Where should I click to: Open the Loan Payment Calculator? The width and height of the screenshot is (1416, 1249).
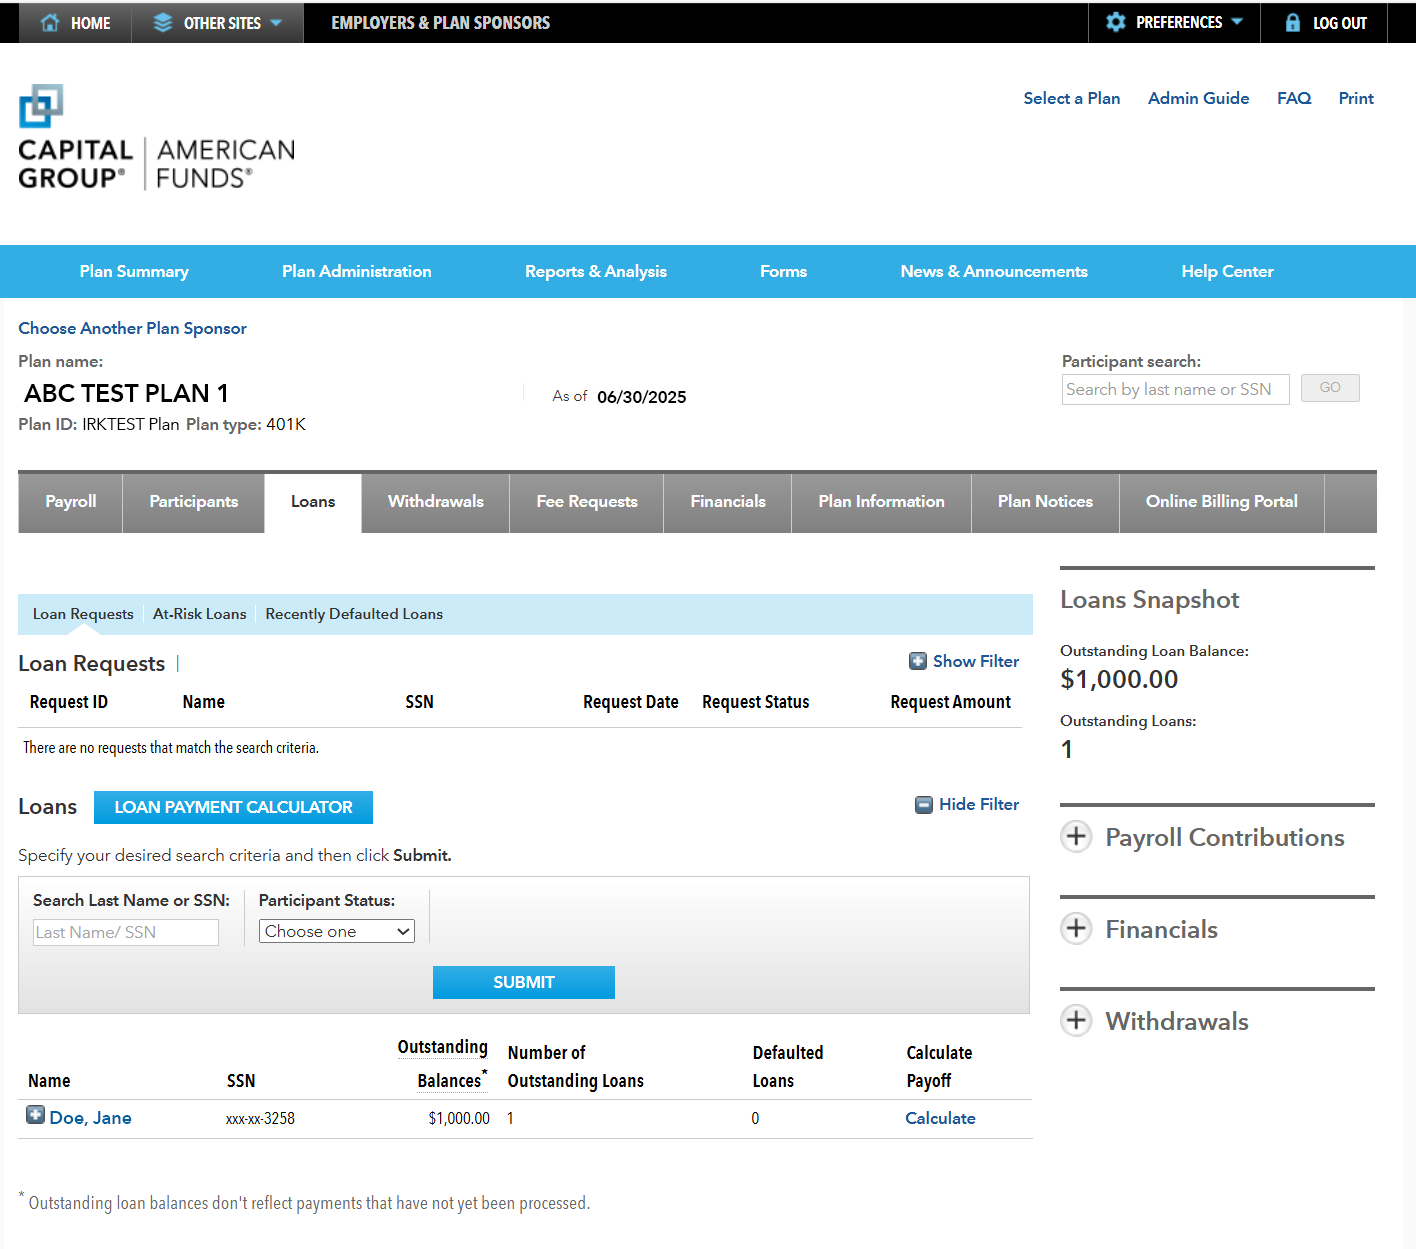tap(233, 807)
